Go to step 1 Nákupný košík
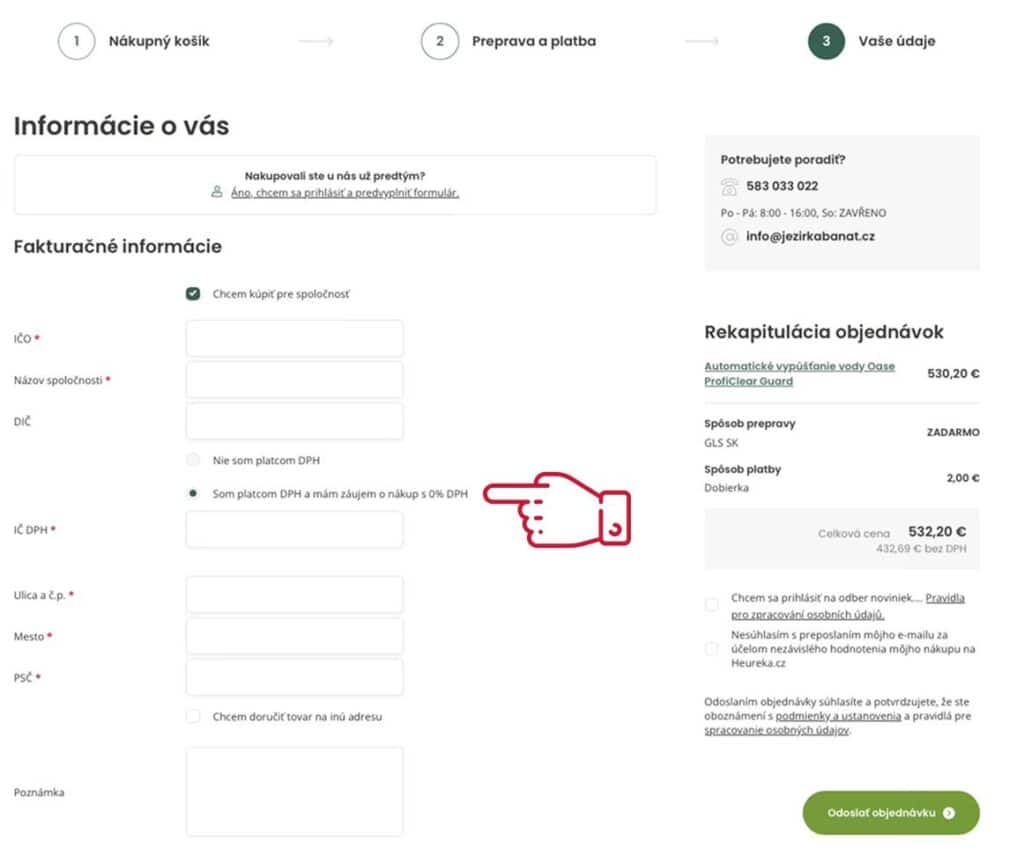The width and height of the screenshot is (1024, 864). coord(135,42)
